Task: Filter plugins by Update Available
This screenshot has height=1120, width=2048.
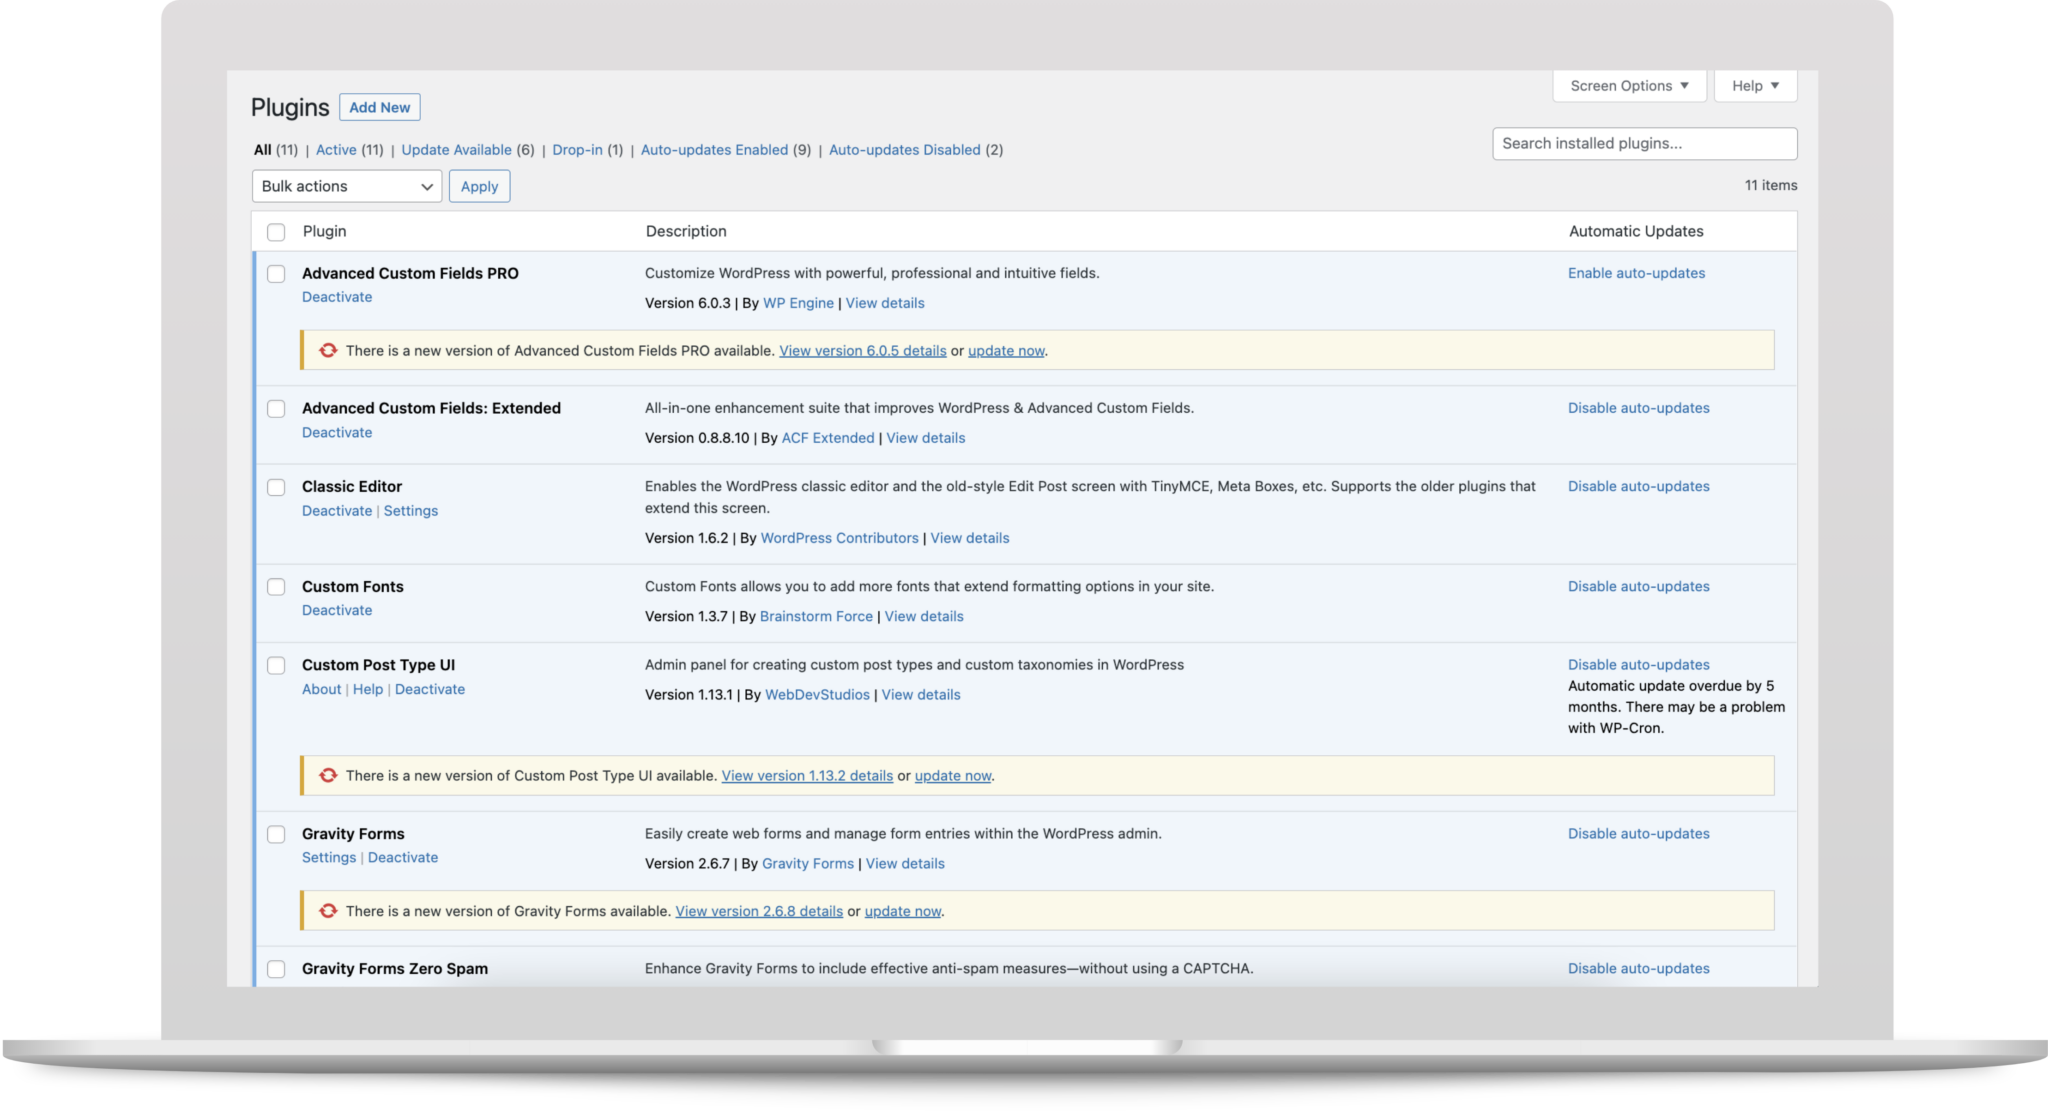Action: point(456,150)
